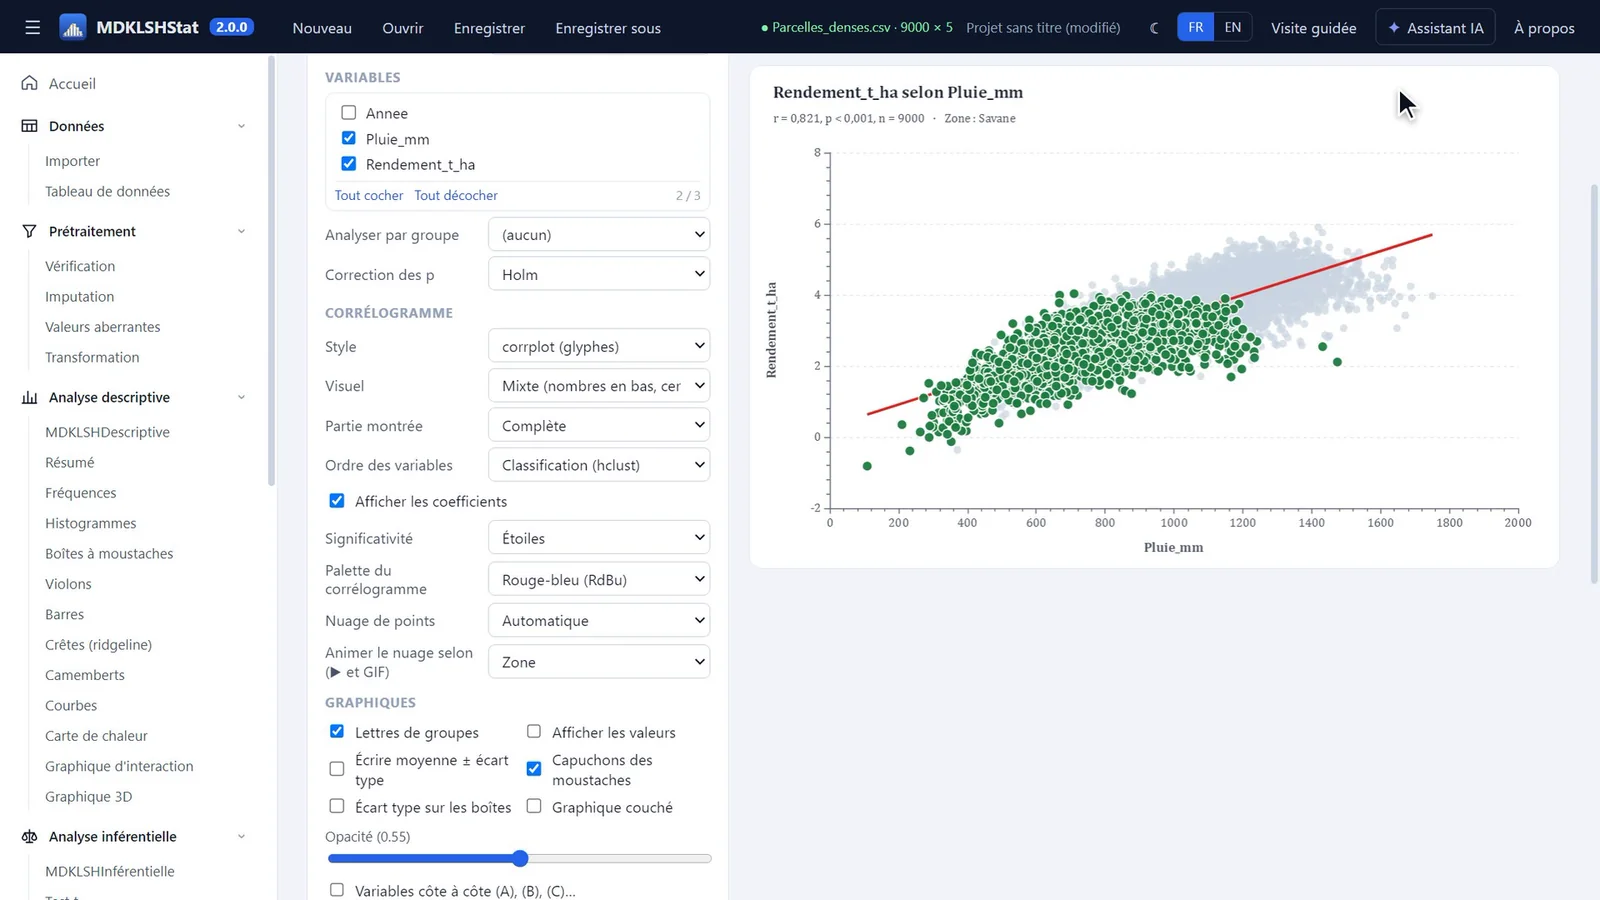The image size is (1600, 900).
Task: Uncheck the Pluie_mm variable
Action: tap(349, 138)
